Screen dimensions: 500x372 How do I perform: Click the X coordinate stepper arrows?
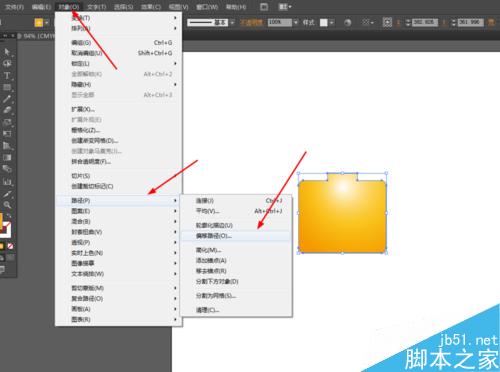click(x=408, y=22)
